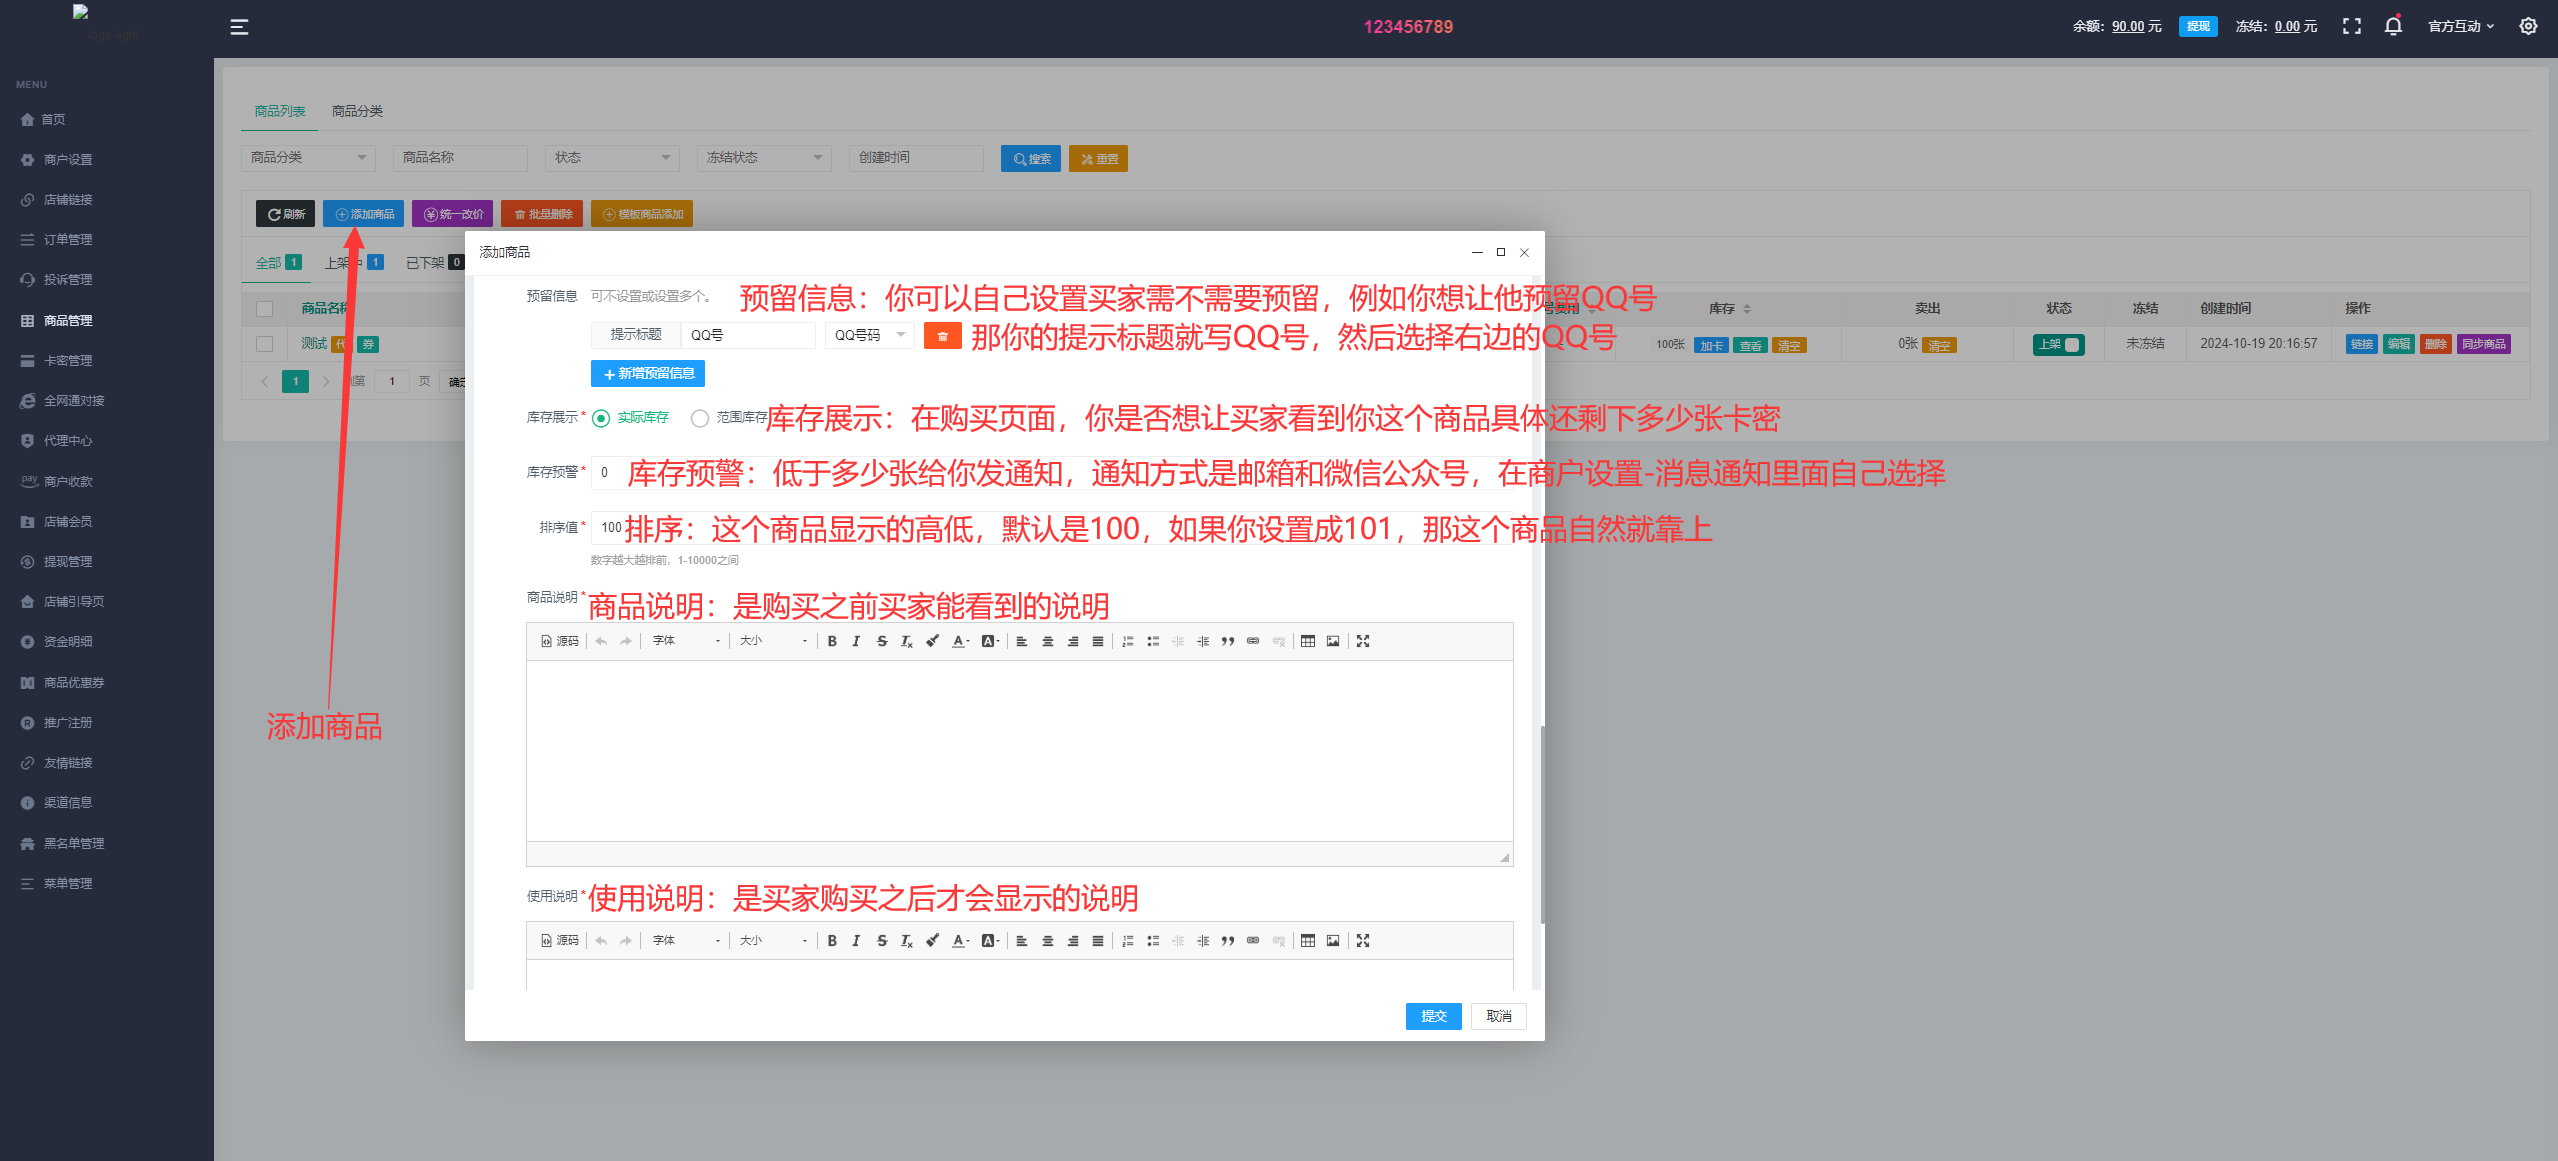Switch to the 商品分类 tab
This screenshot has width=2558, height=1161.
click(357, 111)
